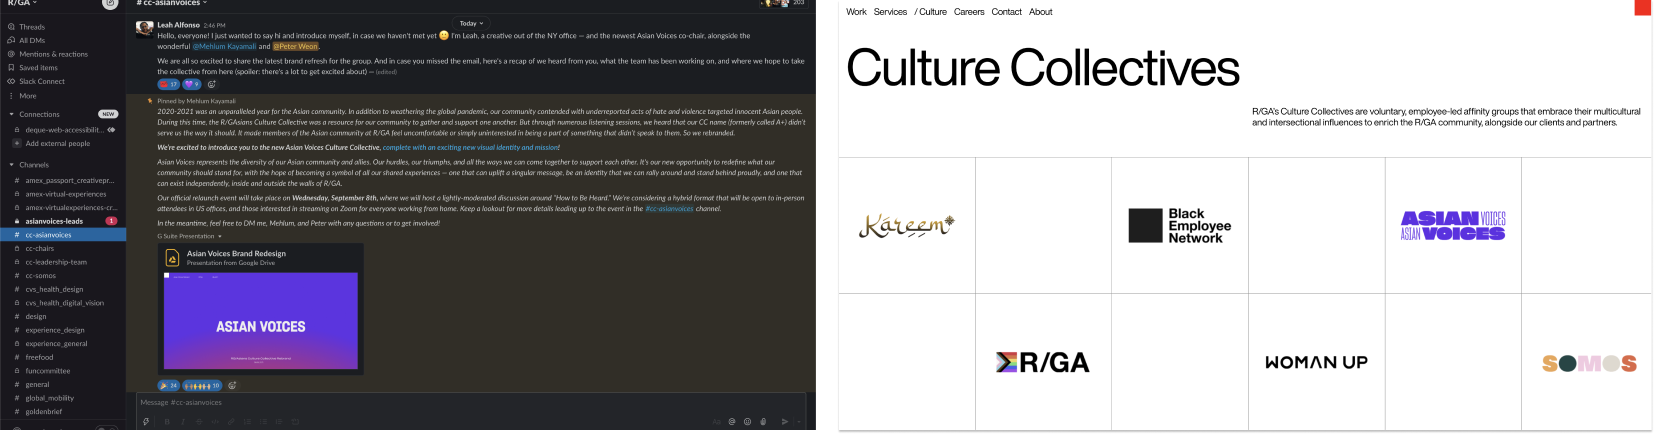1654x434 pixels.
Task: Collapse the G Suite Presentation attachment
Action: tap(220, 236)
